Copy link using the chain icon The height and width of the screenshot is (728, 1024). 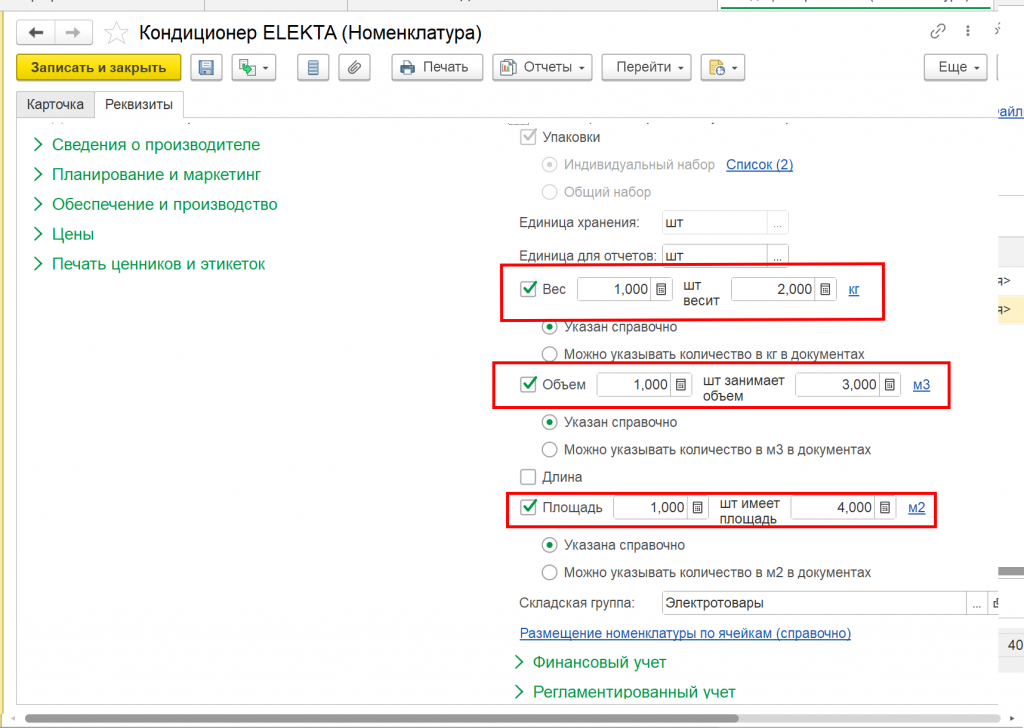click(x=938, y=31)
